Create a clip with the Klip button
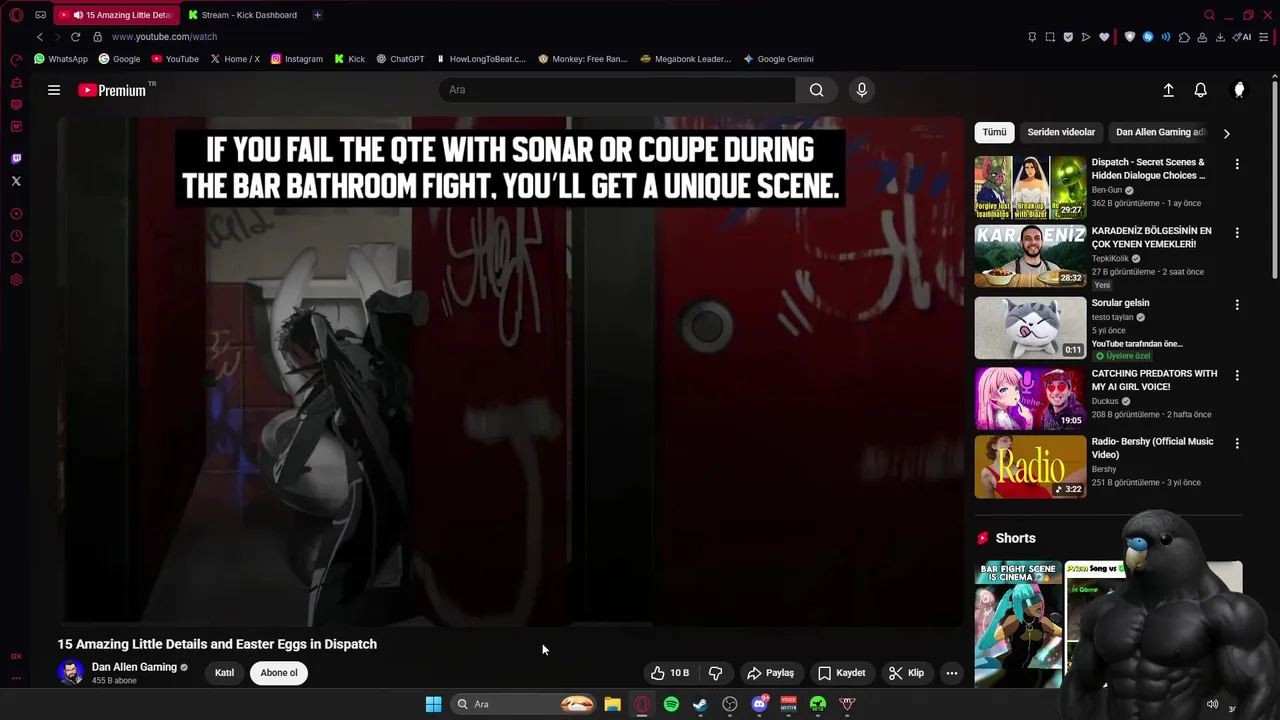Image resolution: width=1280 pixels, height=720 pixels. pos(906,673)
